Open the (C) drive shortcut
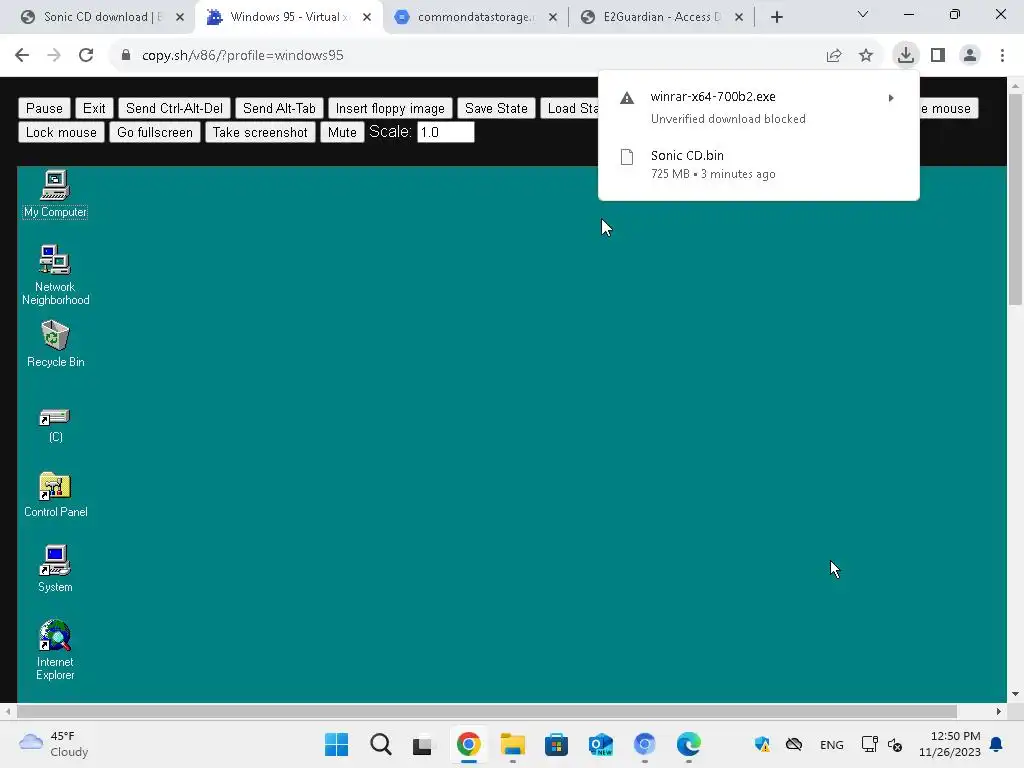Screen dimensions: 1024x768 (x=55, y=425)
